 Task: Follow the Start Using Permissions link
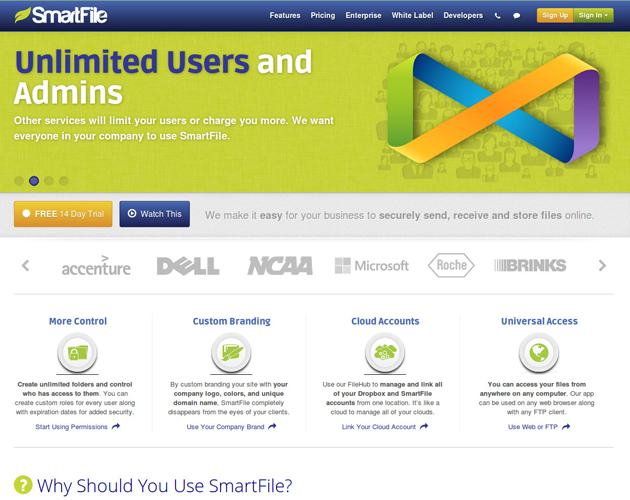point(77,427)
